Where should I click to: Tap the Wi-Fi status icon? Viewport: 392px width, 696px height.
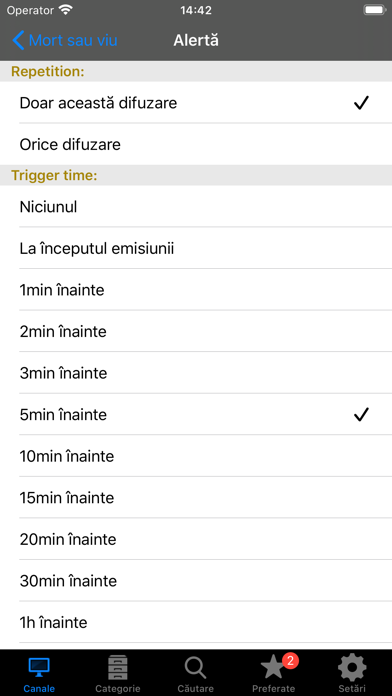pos(66,10)
